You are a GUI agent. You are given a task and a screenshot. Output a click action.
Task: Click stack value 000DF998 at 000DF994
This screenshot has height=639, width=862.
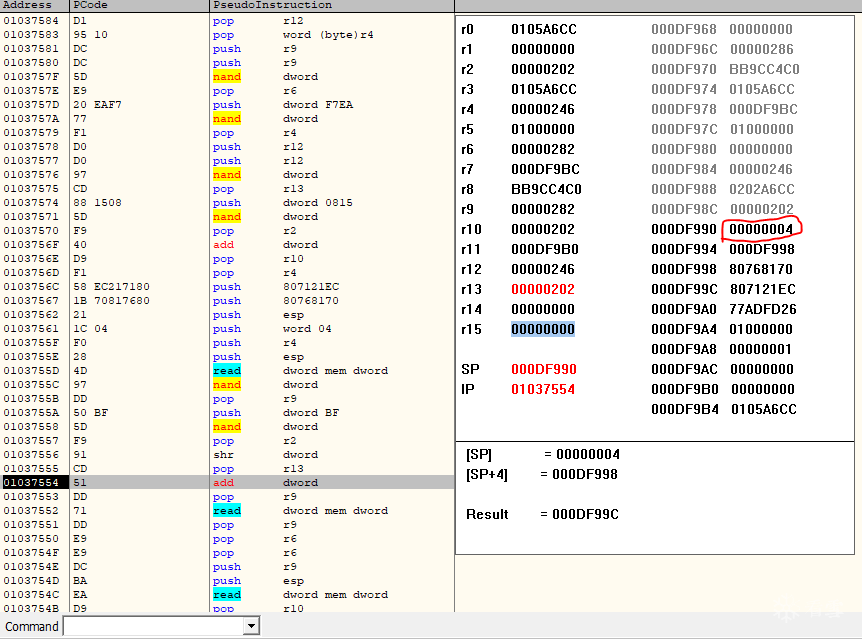[761, 249]
